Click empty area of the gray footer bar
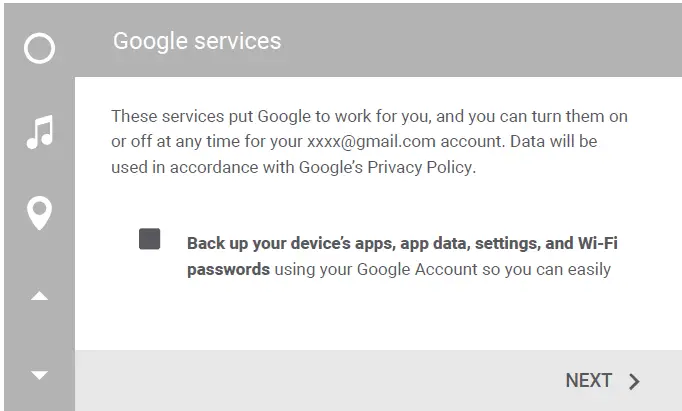This screenshot has height=411, width=682. click(x=300, y=381)
